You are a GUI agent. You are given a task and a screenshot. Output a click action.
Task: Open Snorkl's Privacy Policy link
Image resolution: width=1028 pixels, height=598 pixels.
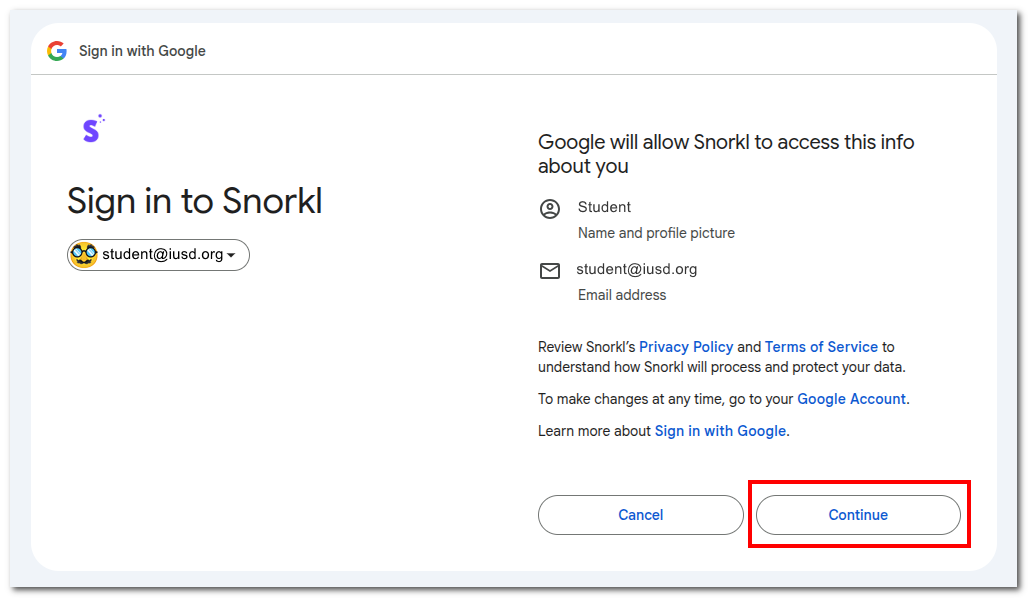click(686, 347)
